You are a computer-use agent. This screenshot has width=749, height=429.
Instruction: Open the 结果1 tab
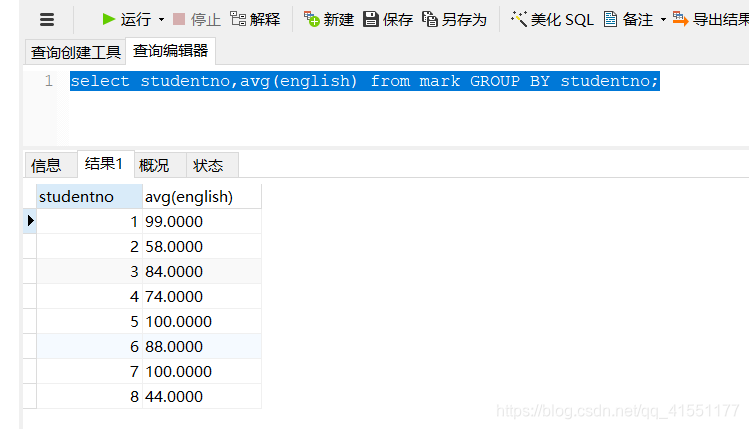click(106, 164)
